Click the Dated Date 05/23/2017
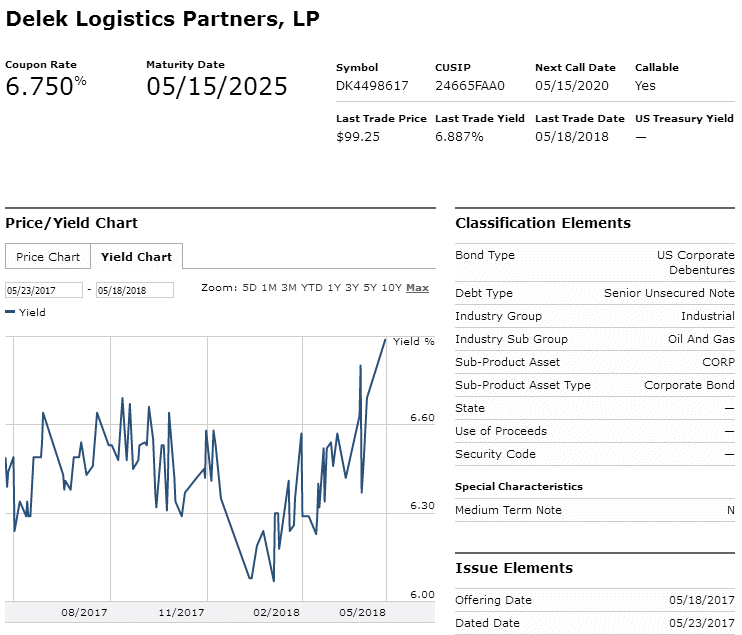The height and width of the screenshot is (635, 742). pyautogui.click(x=702, y=623)
